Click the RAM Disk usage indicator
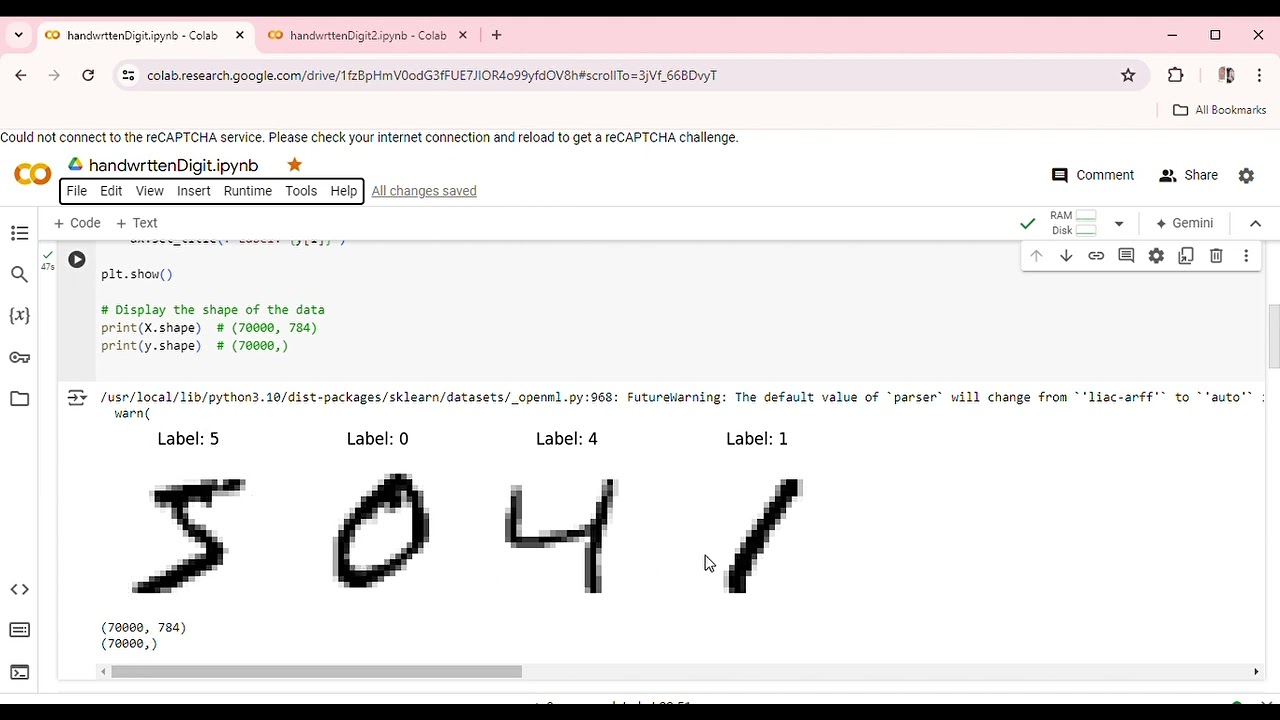Viewport: 1280px width, 720px height. tap(1073, 223)
